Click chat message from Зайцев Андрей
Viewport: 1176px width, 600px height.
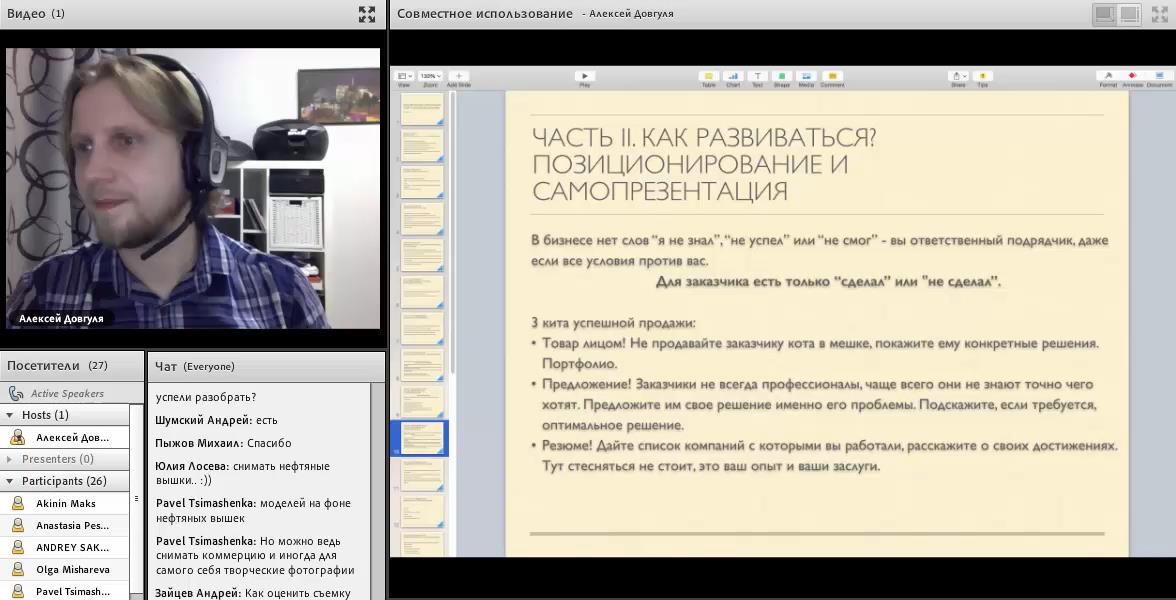pos(253,592)
